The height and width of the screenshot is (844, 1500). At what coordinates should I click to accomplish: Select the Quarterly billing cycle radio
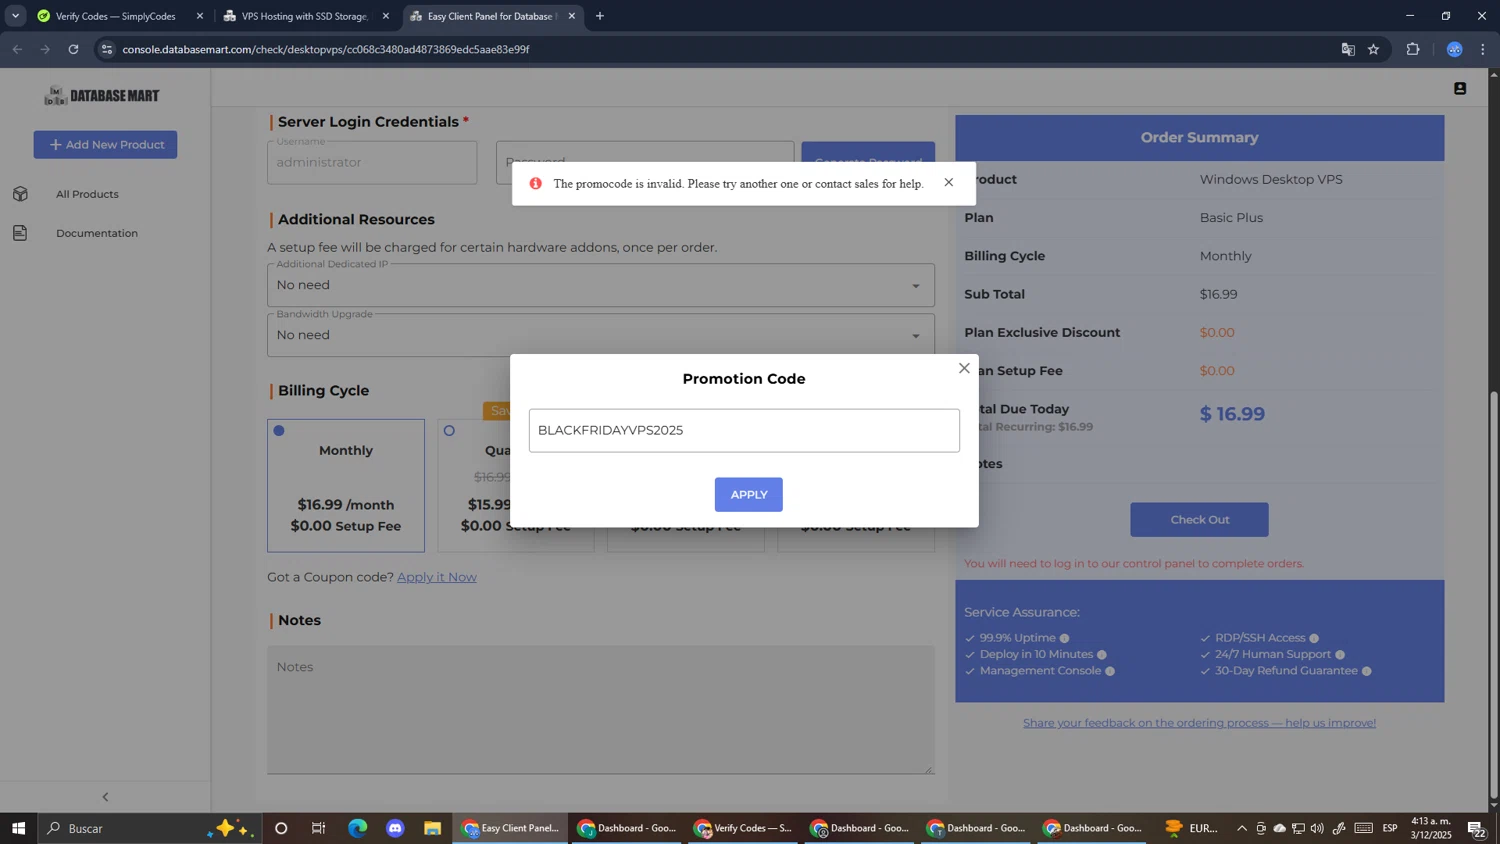pos(449,431)
